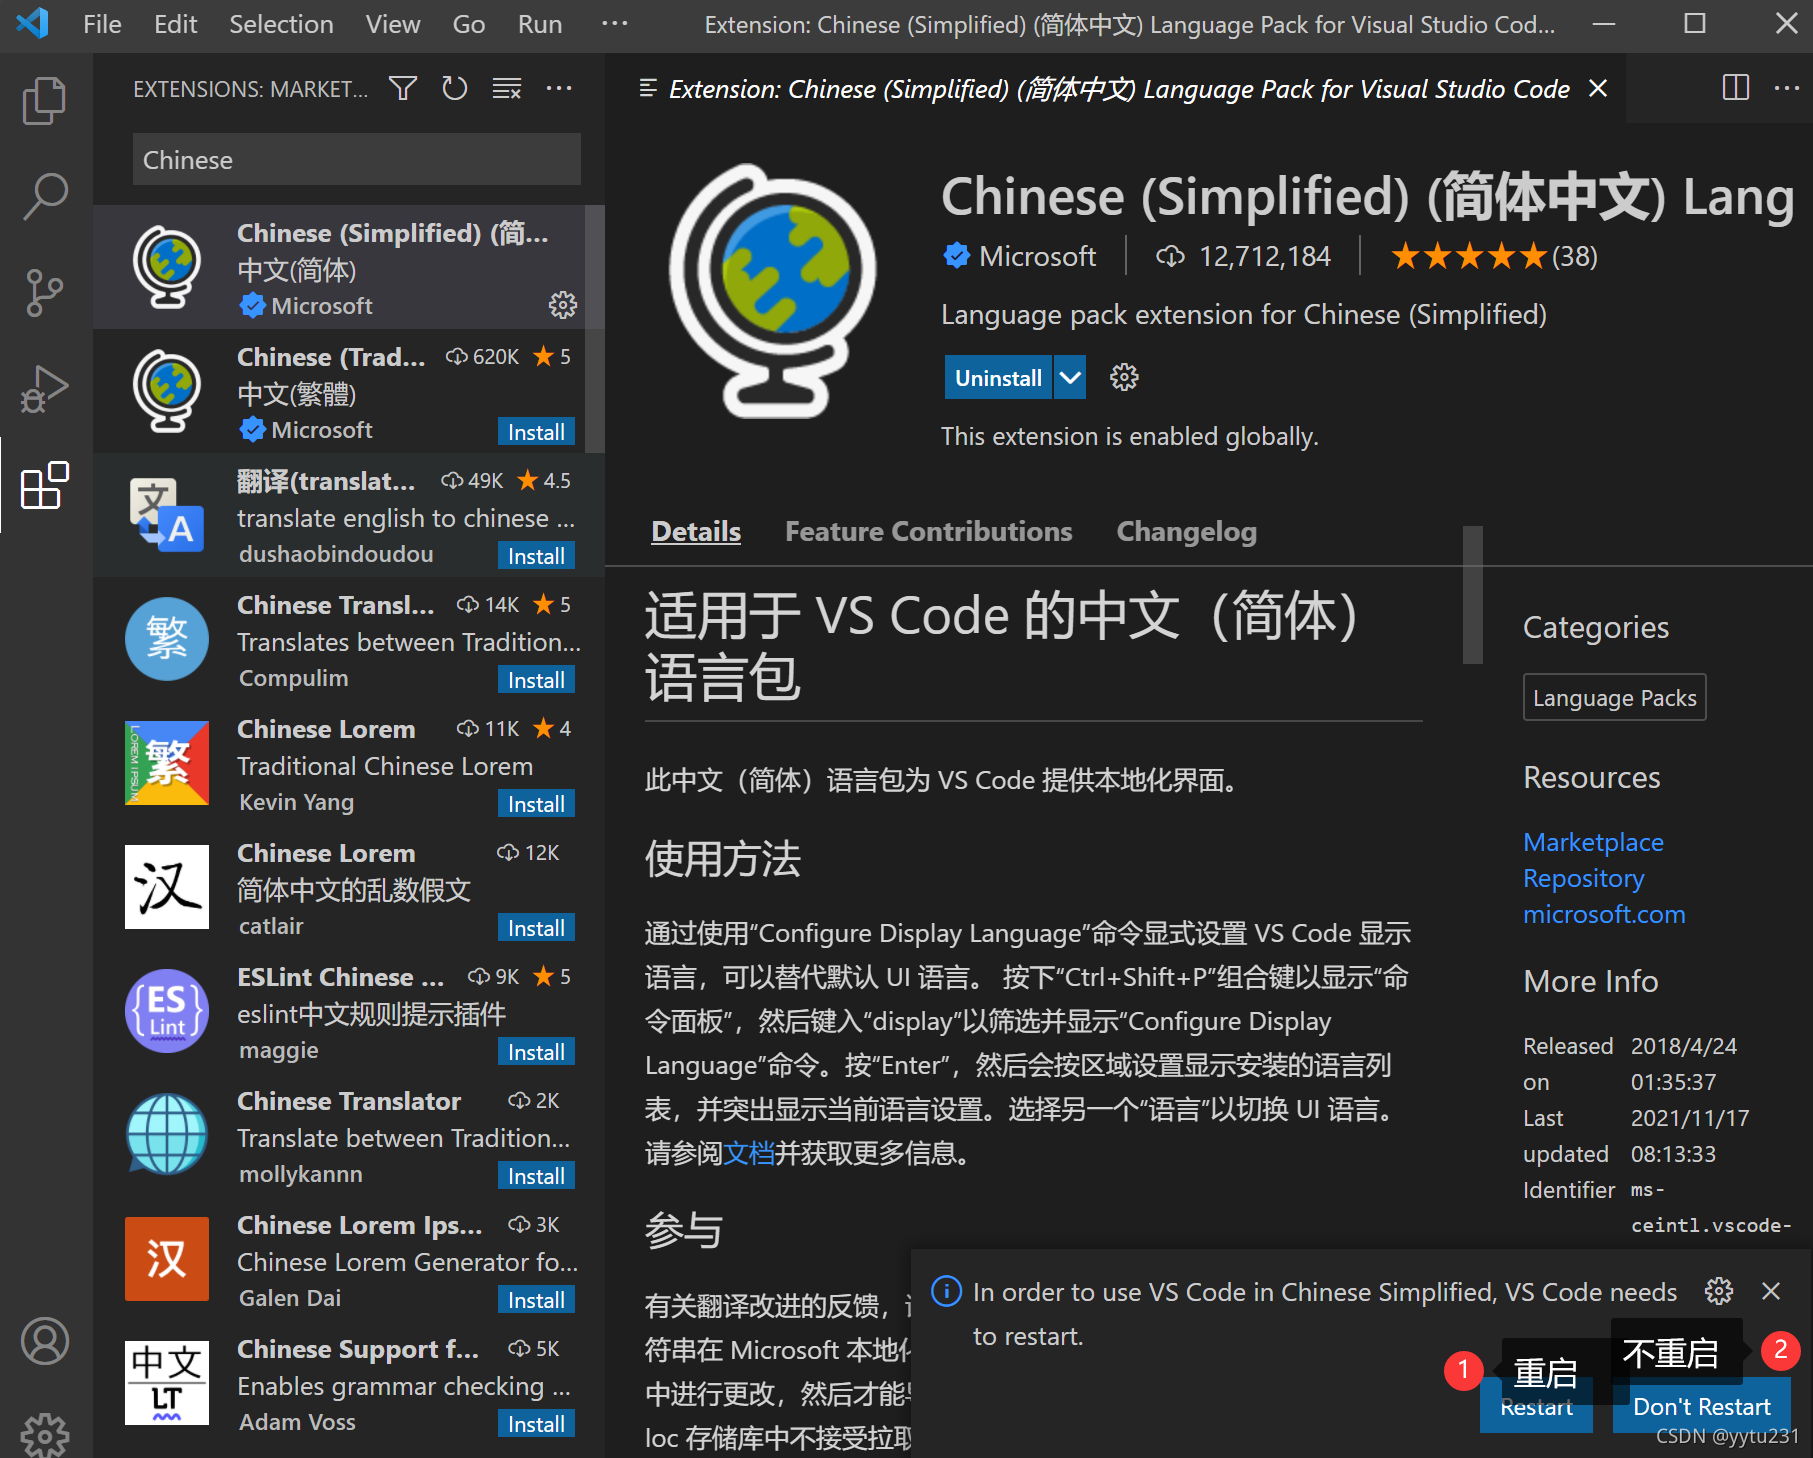Open the Explorer view in activity bar
The height and width of the screenshot is (1458, 1813).
[x=45, y=100]
